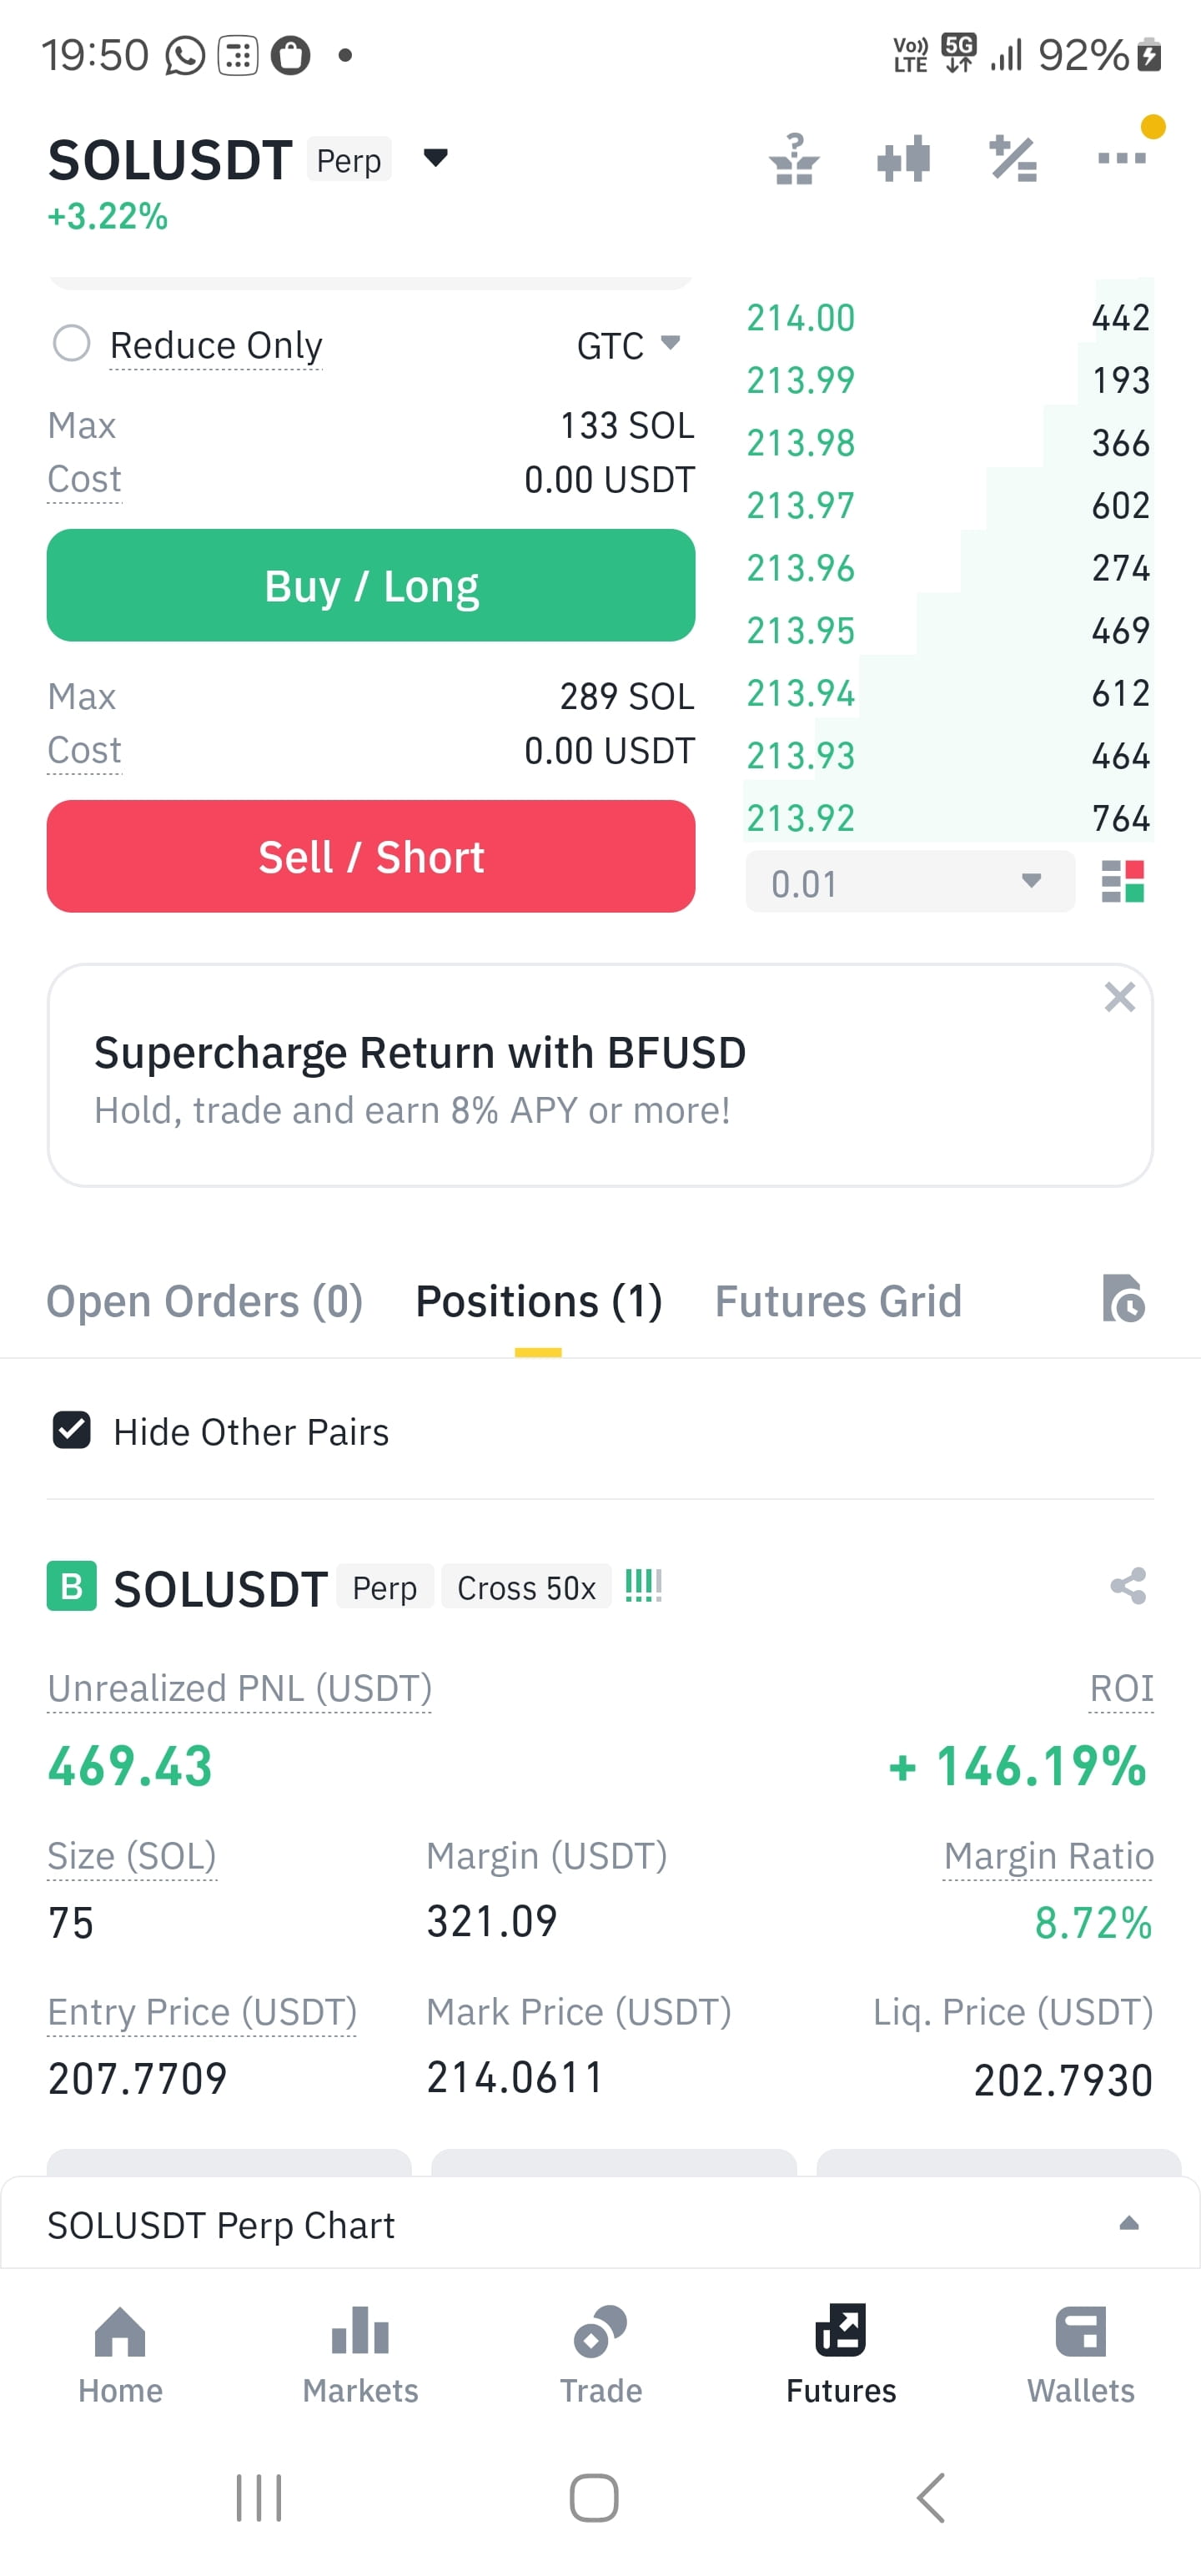Open order history clock icon
Viewport: 1201px width, 2576px height.
pos(1123,1299)
